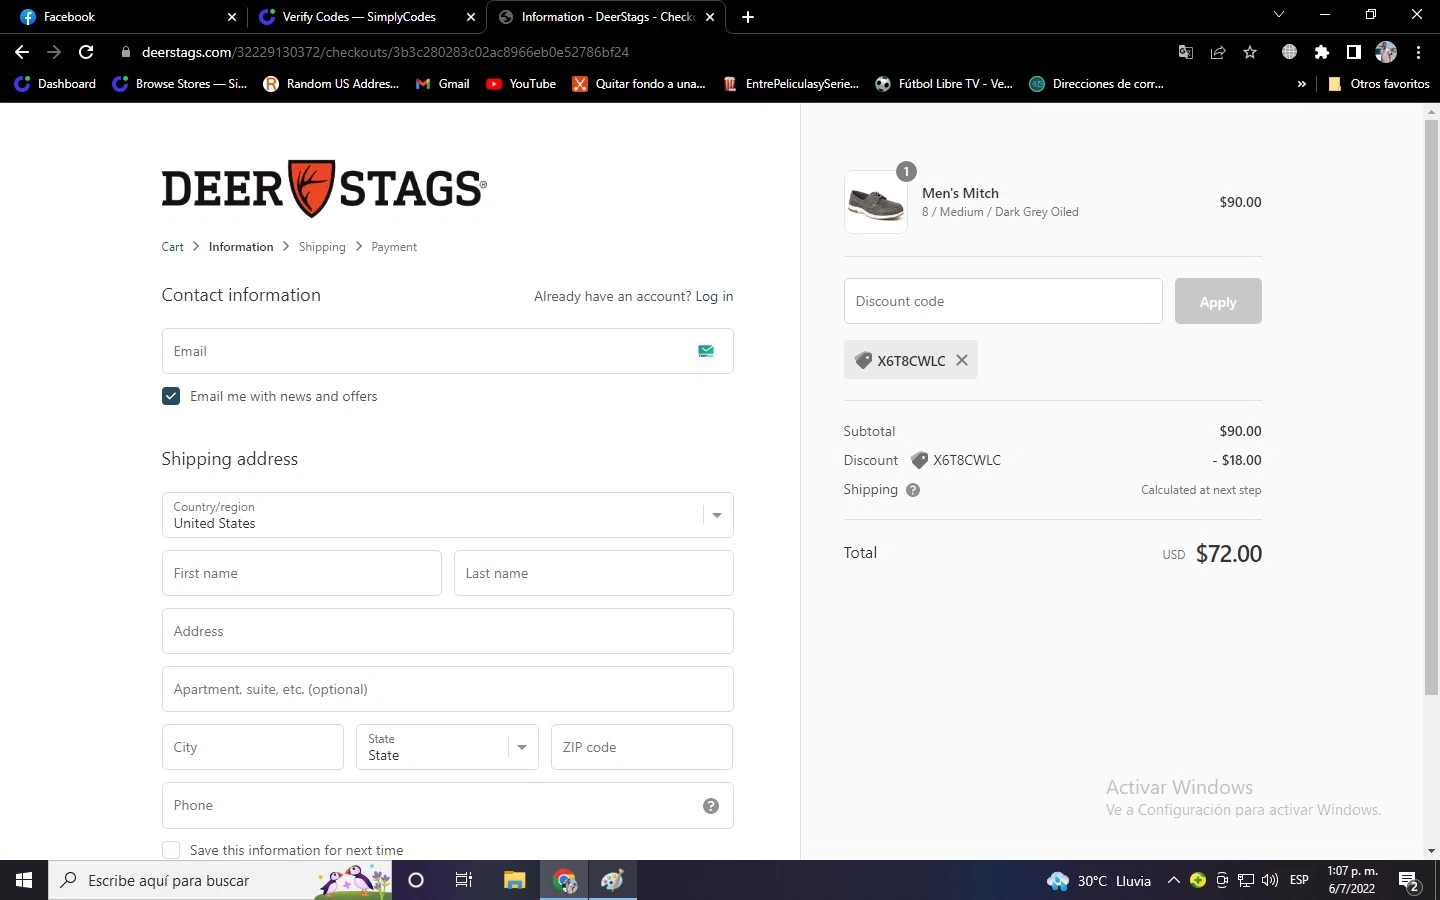Viewport: 1440px width, 900px height.
Task: Click the Phone input field
Action: coord(447,805)
